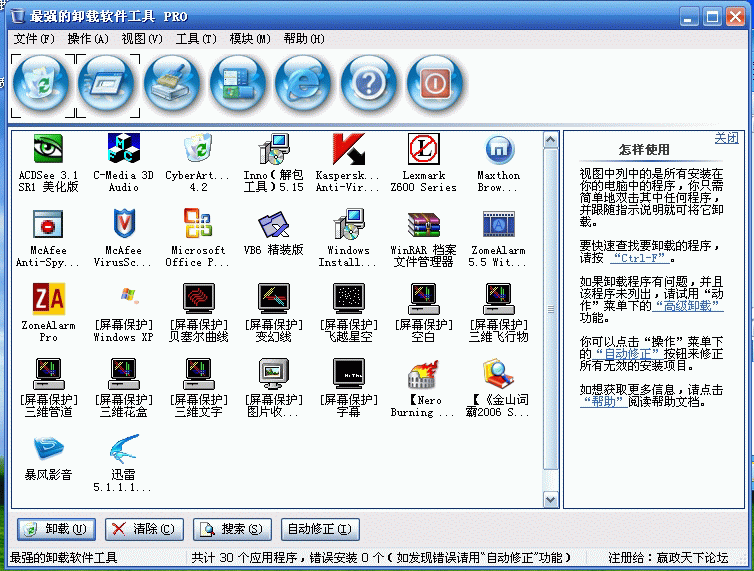
Task: Click the program list scroll down arrow
Action: coord(551,499)
